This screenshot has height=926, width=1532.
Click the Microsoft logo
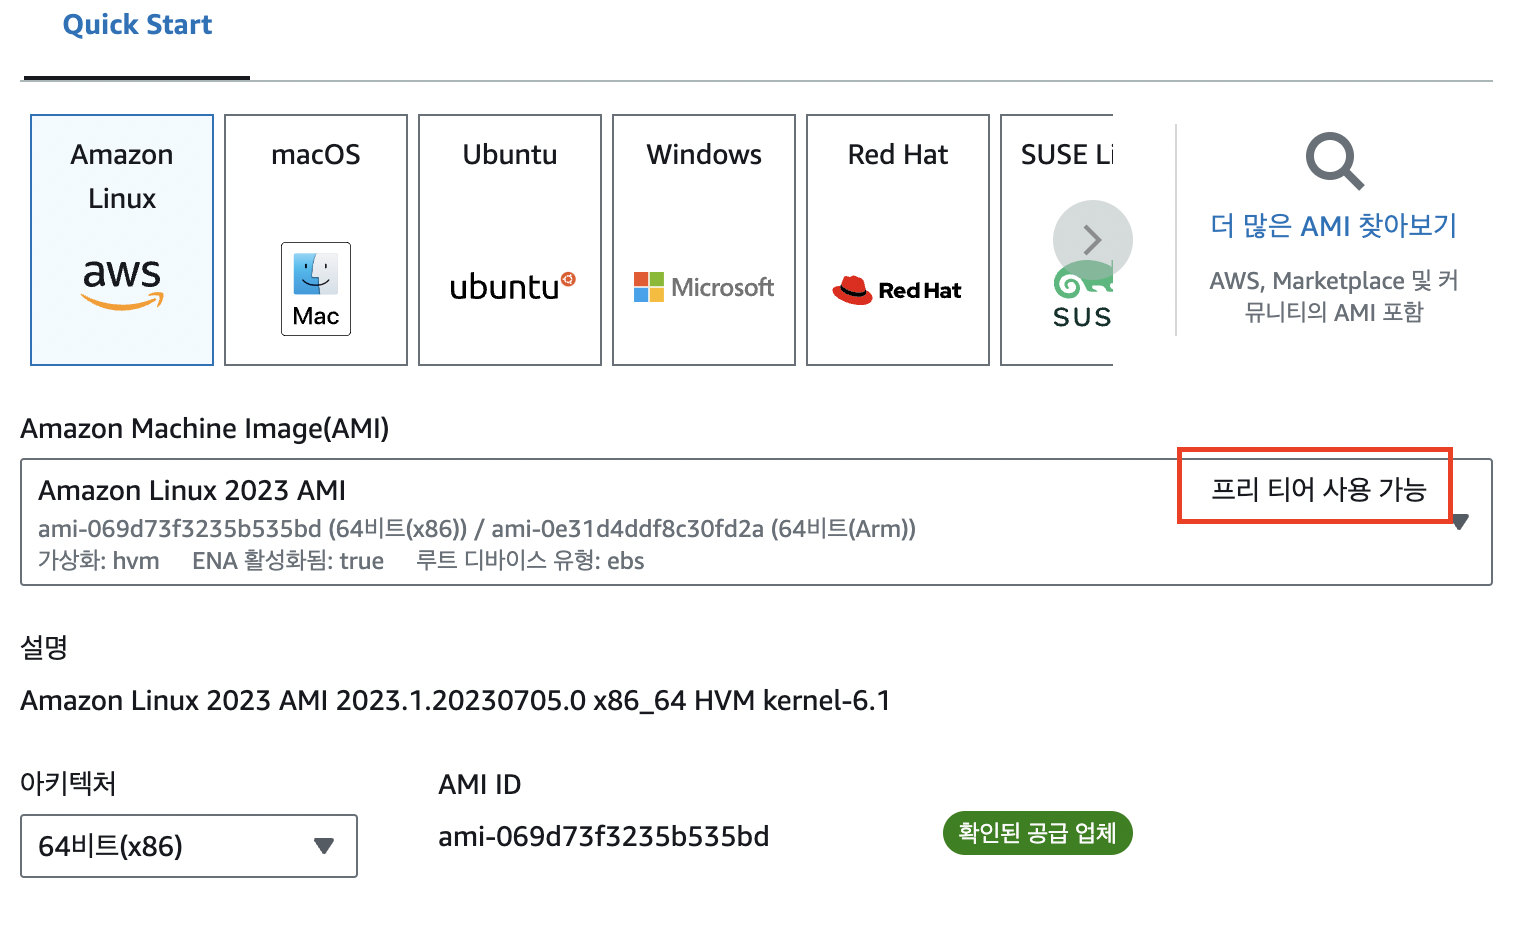704,288
